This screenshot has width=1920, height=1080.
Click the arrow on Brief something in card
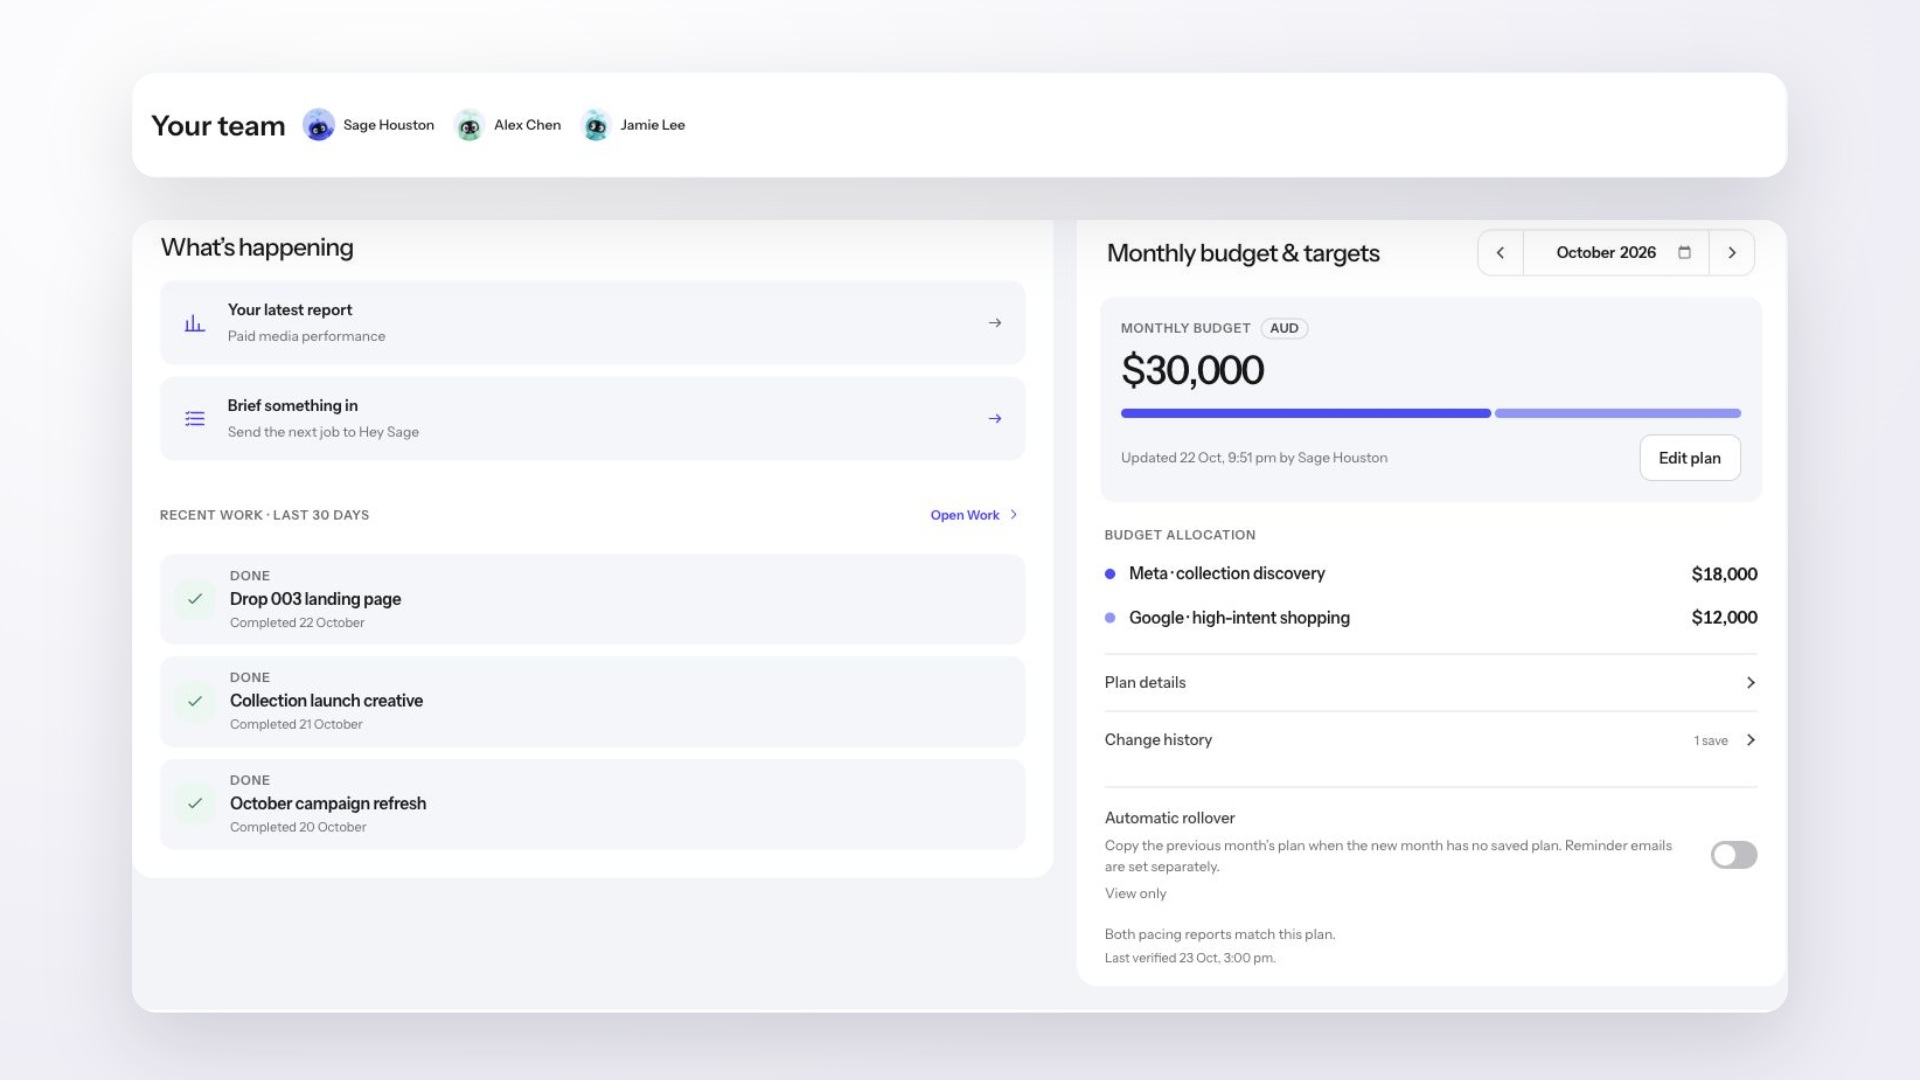click(995, 419)
